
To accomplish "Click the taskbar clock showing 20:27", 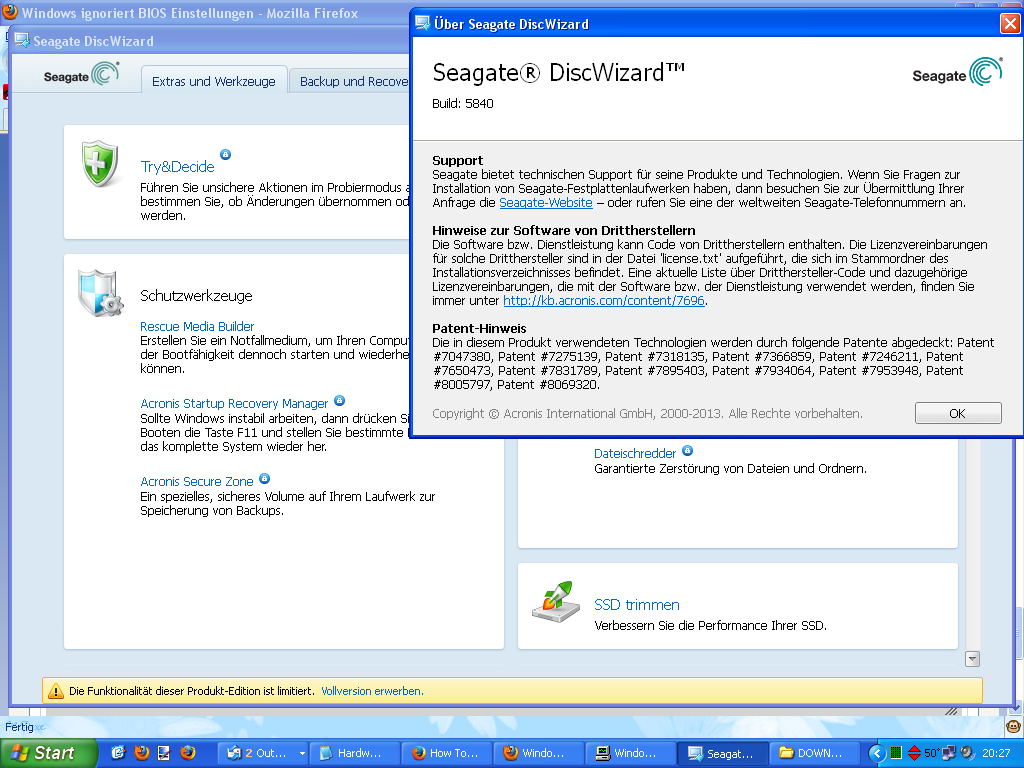I will pyautogui.click(x=996, y=753).
